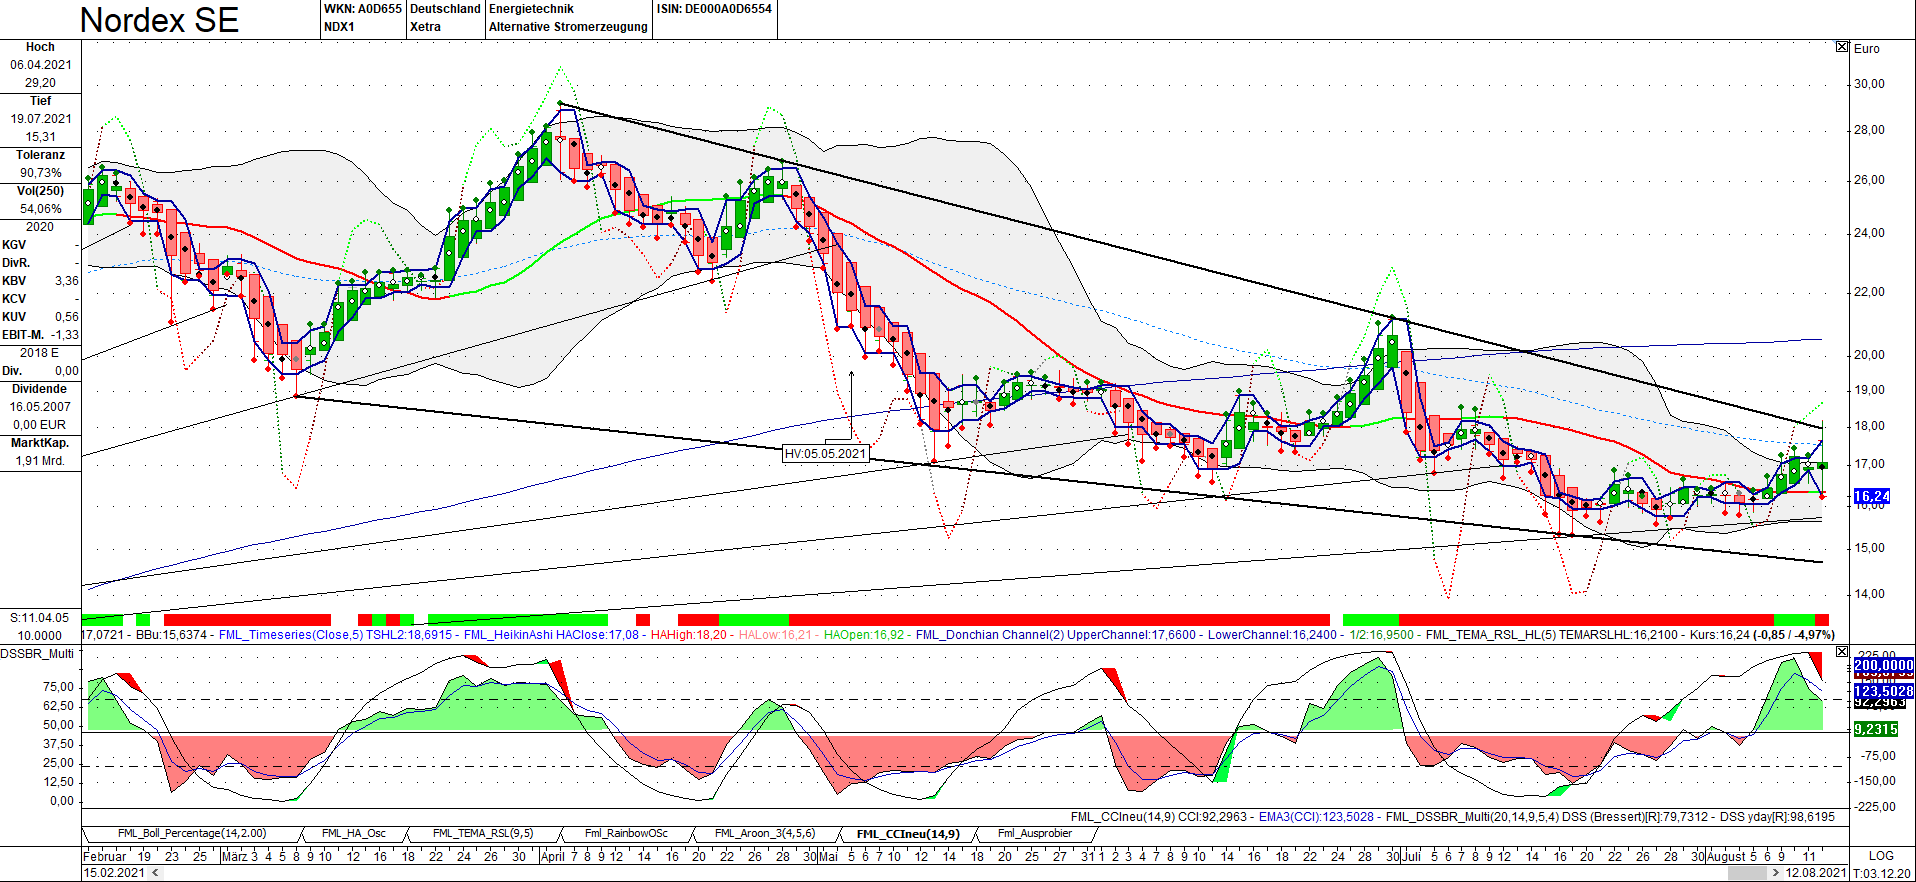Click the ISIN: DE000A0D6554 field
The image size is (1916, 882).
tap(714, 9)
